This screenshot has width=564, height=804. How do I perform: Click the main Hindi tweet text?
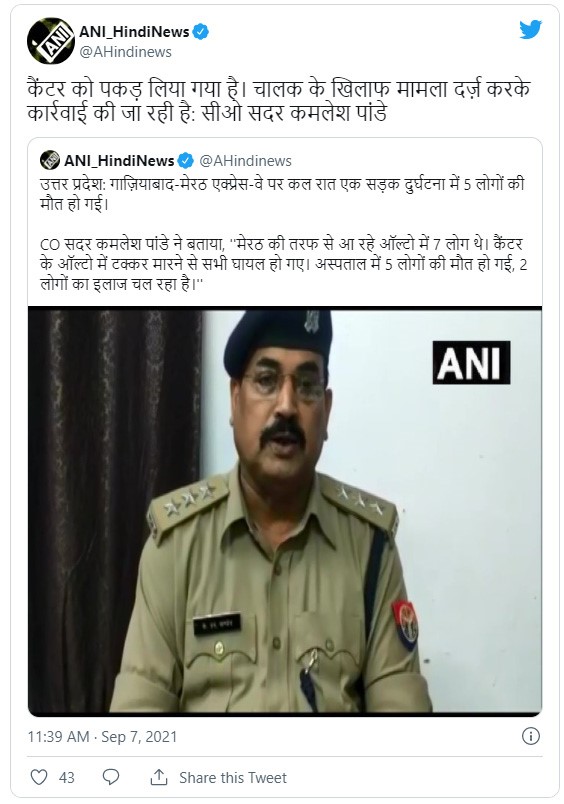[278, 100]
